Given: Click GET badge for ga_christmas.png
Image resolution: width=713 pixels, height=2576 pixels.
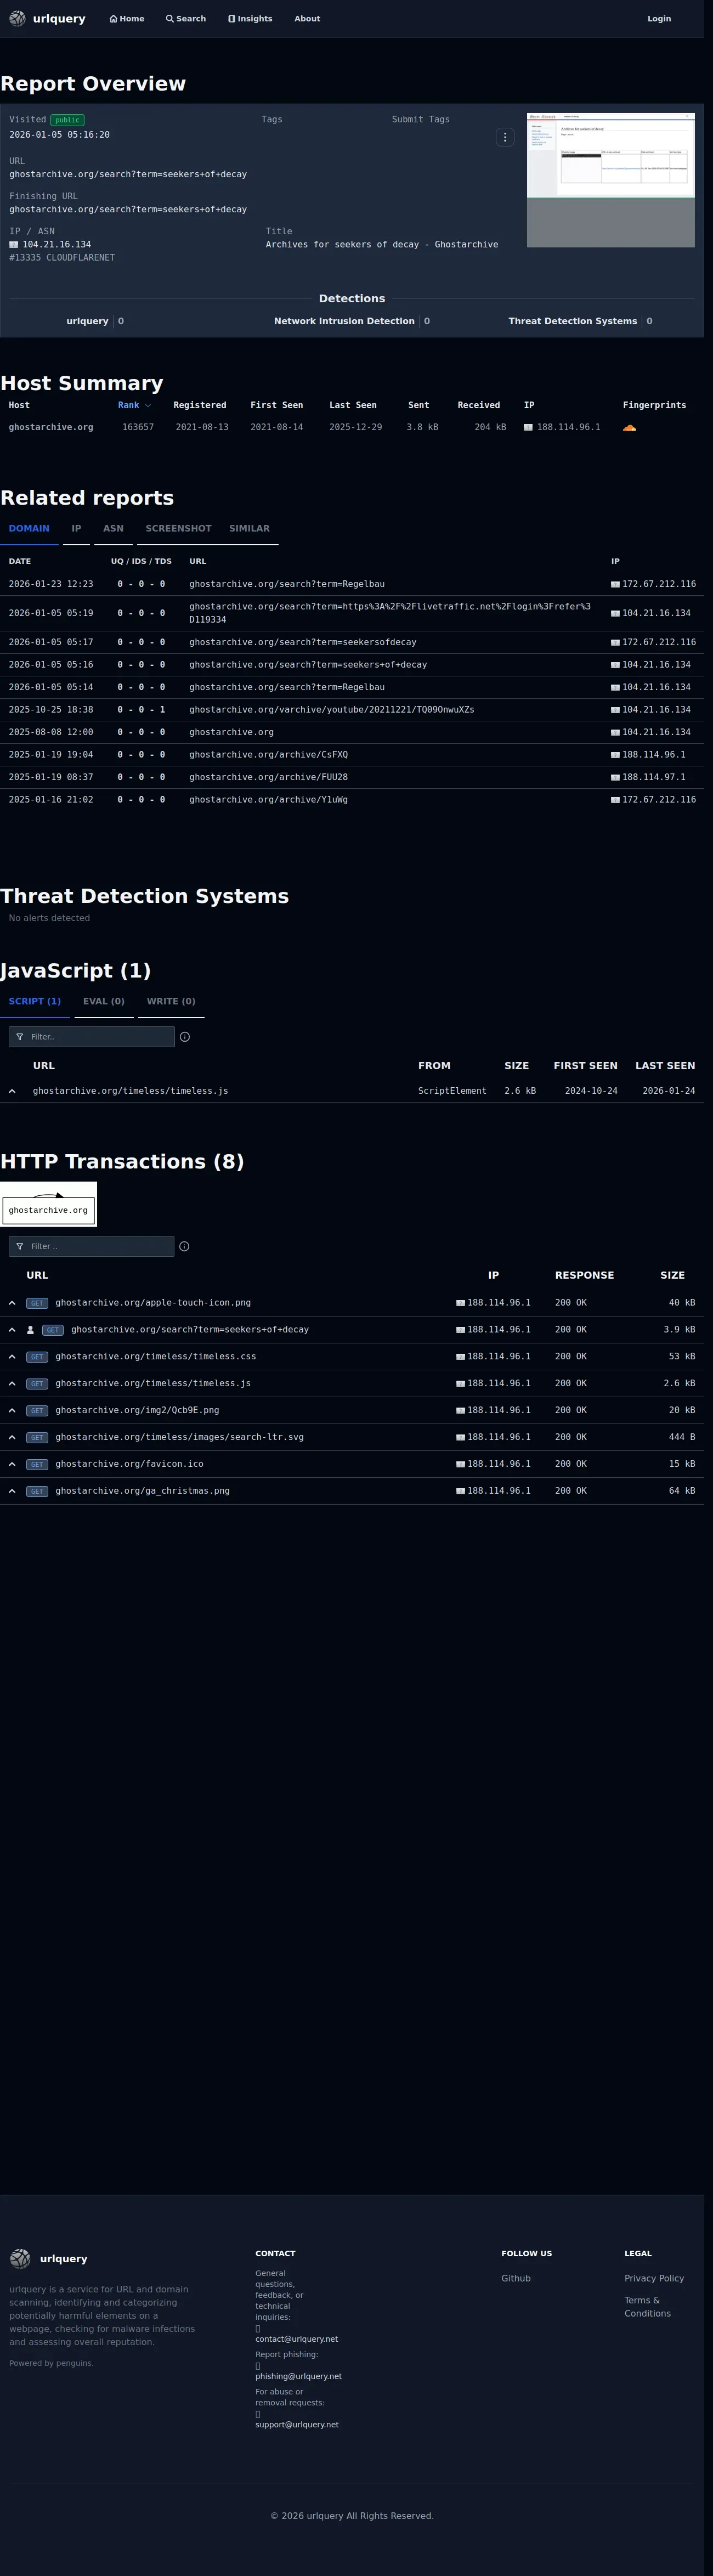Looking at the screenshot, I should [x=37, y=1491].
